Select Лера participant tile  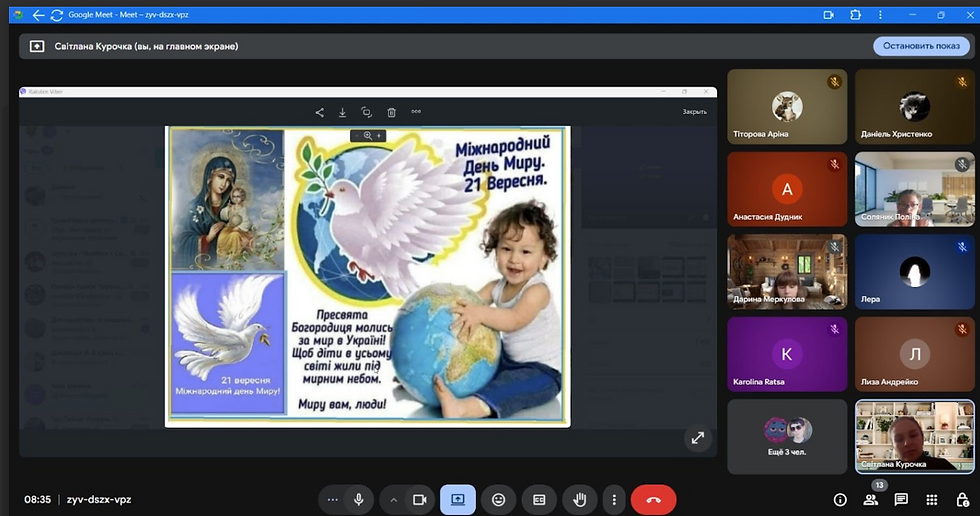point(914,272)
